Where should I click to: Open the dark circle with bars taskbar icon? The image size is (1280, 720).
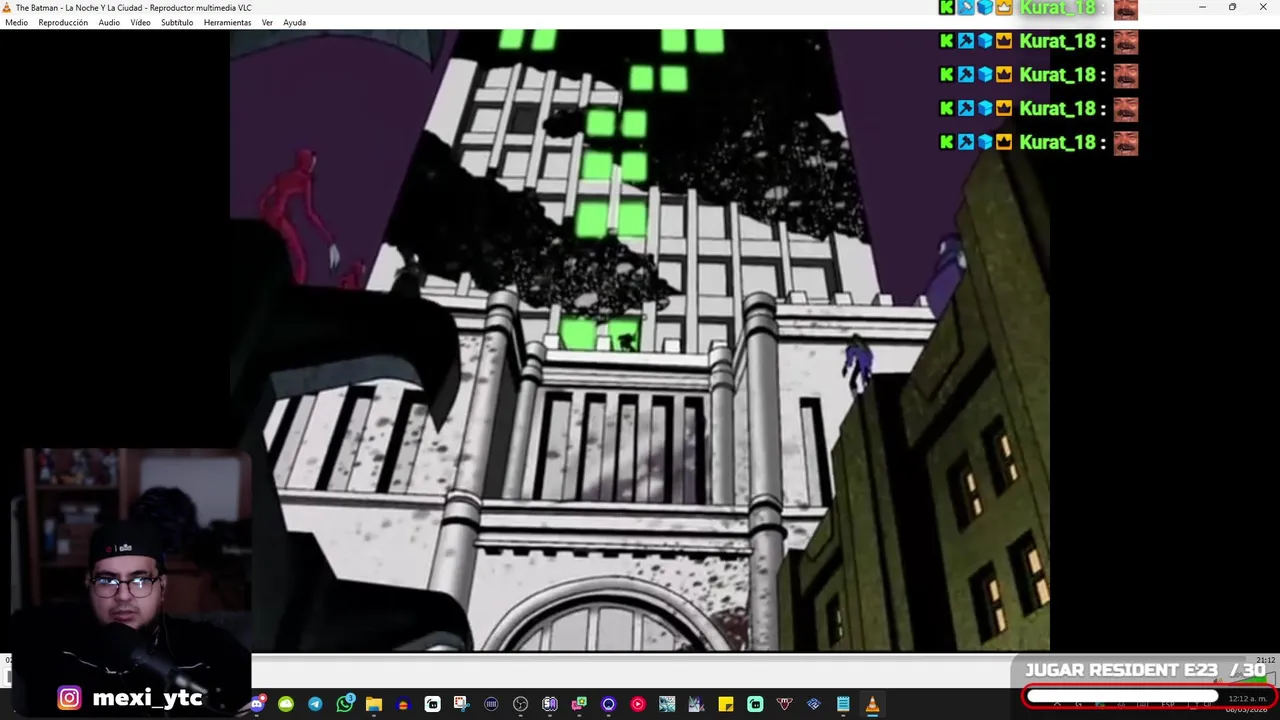point(491,704)
